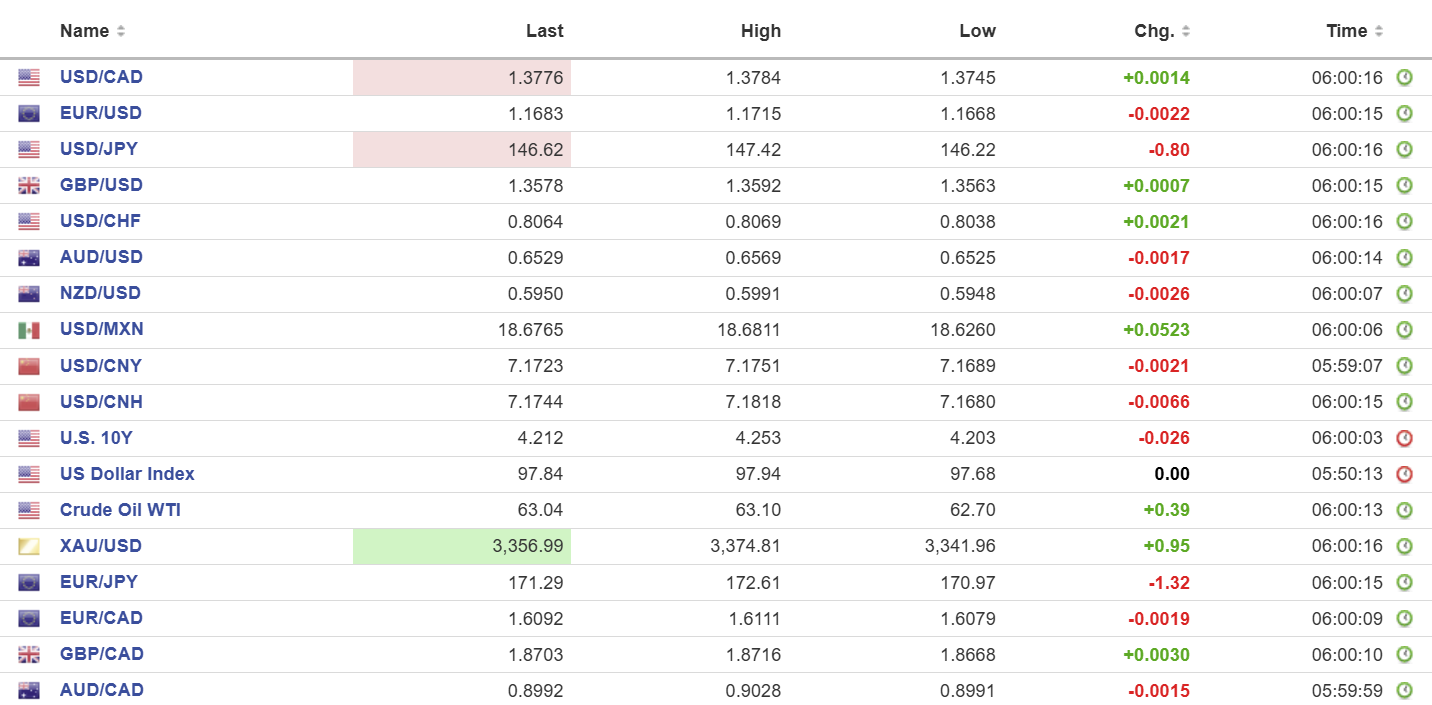Click the green clock icon for USD/CAD
This screenshot has height=705, width=1432.
(x=1404, y=78)
